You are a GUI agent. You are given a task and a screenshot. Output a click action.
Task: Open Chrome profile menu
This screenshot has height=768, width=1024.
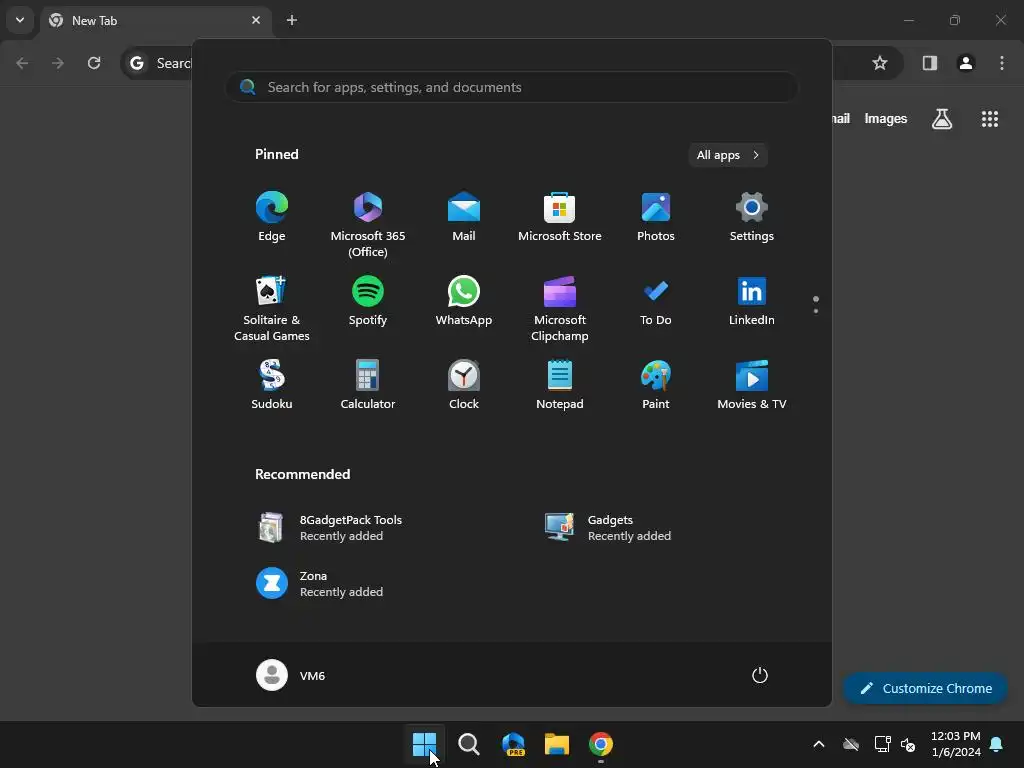(x=966, y=63)
